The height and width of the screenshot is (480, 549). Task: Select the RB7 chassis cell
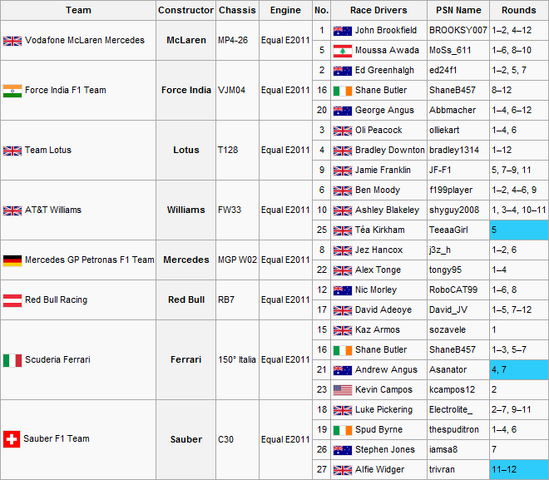click(237, 300)
